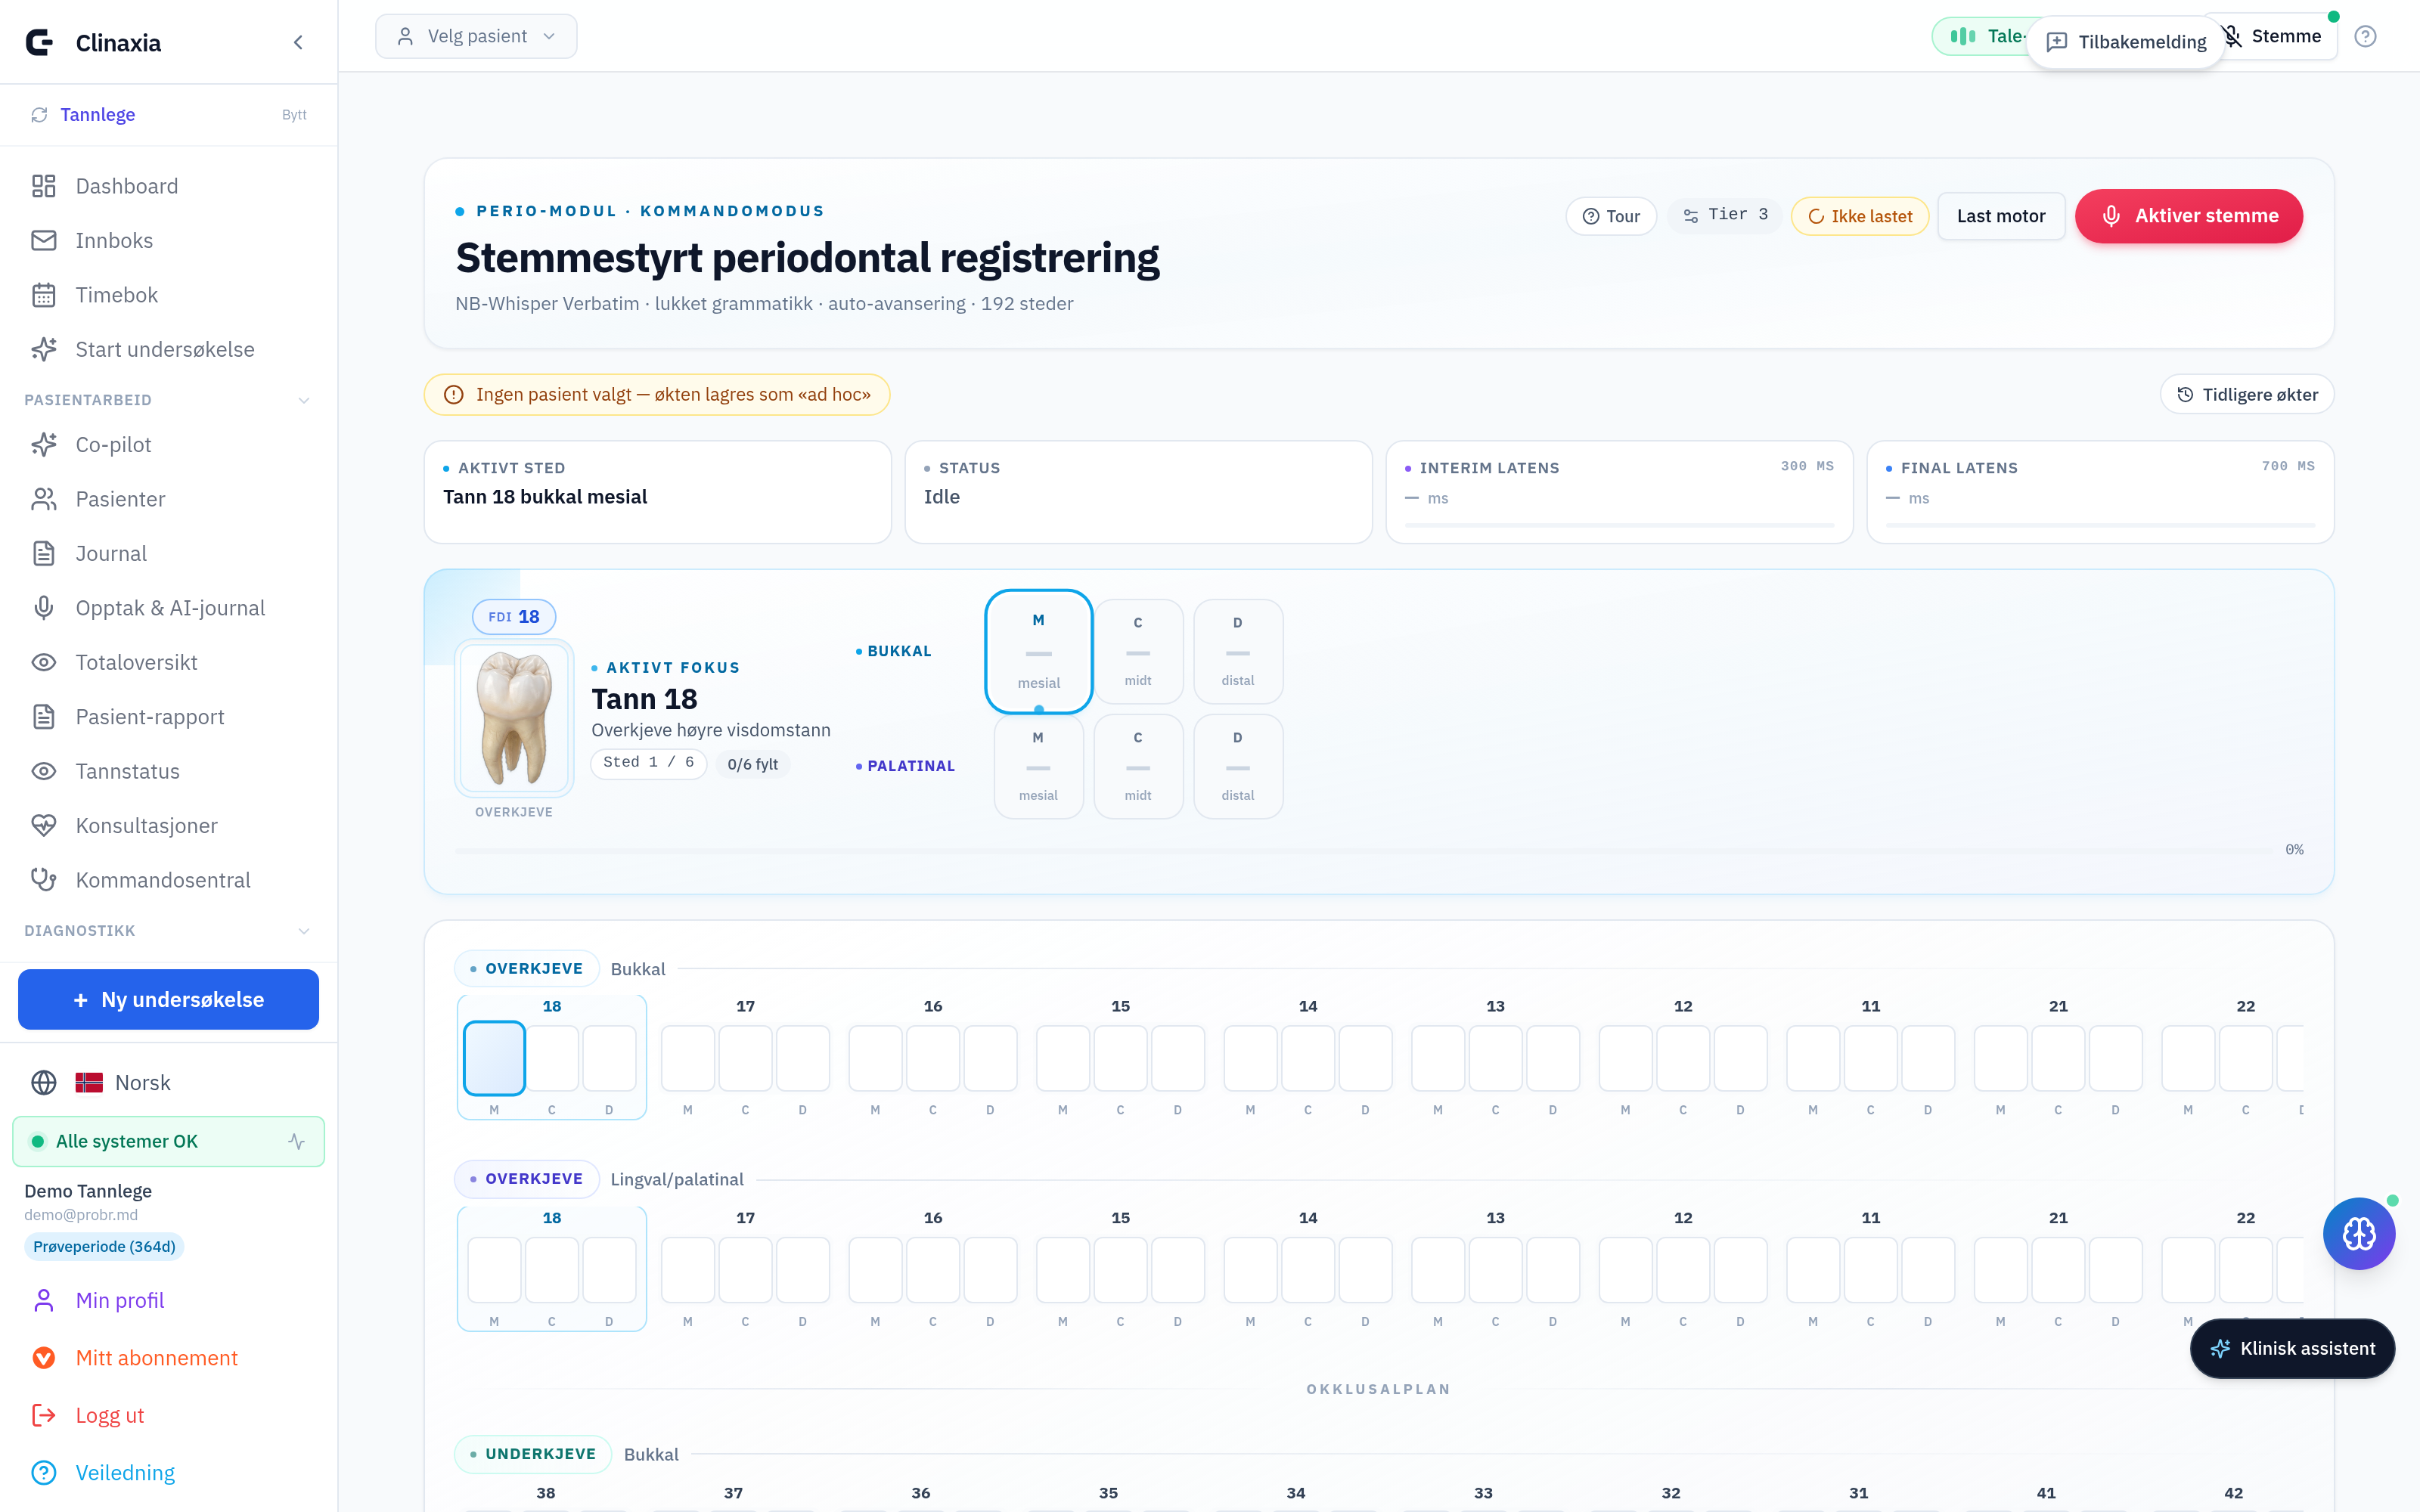
Task: Toggle the Tale mode pill
Action: point(1982,36)
